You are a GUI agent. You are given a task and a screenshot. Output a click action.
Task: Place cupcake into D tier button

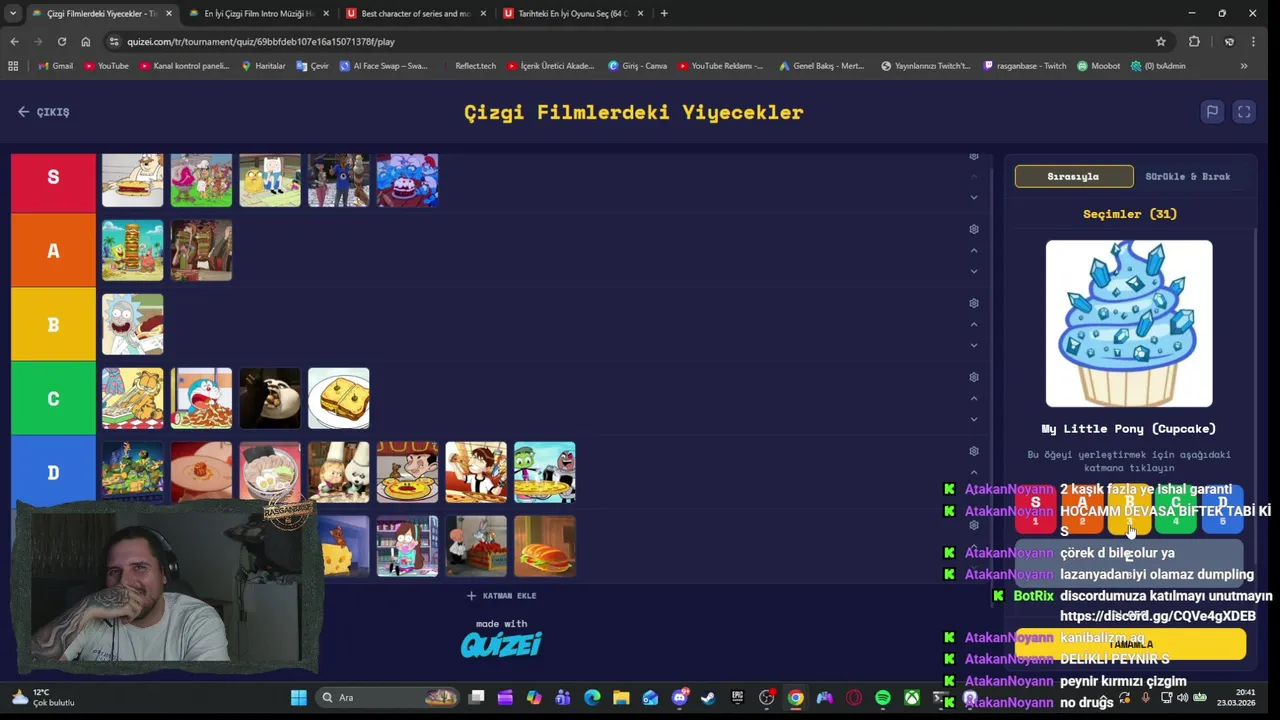tap(1223, 509)
